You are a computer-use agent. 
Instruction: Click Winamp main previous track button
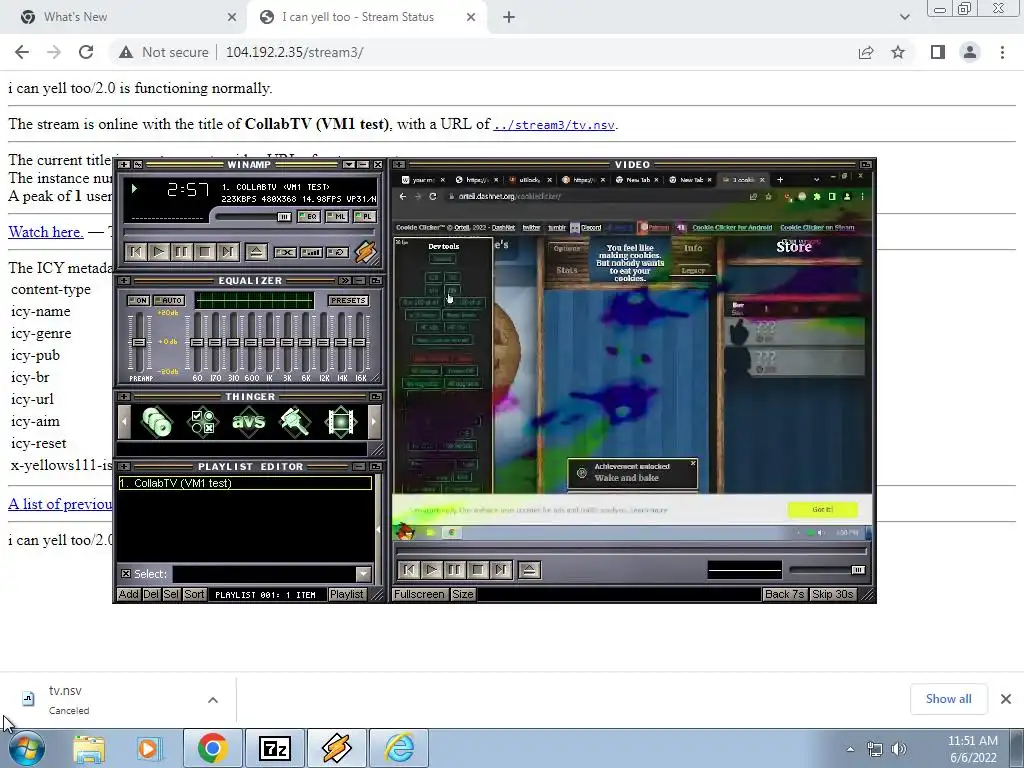click(136, 252)
